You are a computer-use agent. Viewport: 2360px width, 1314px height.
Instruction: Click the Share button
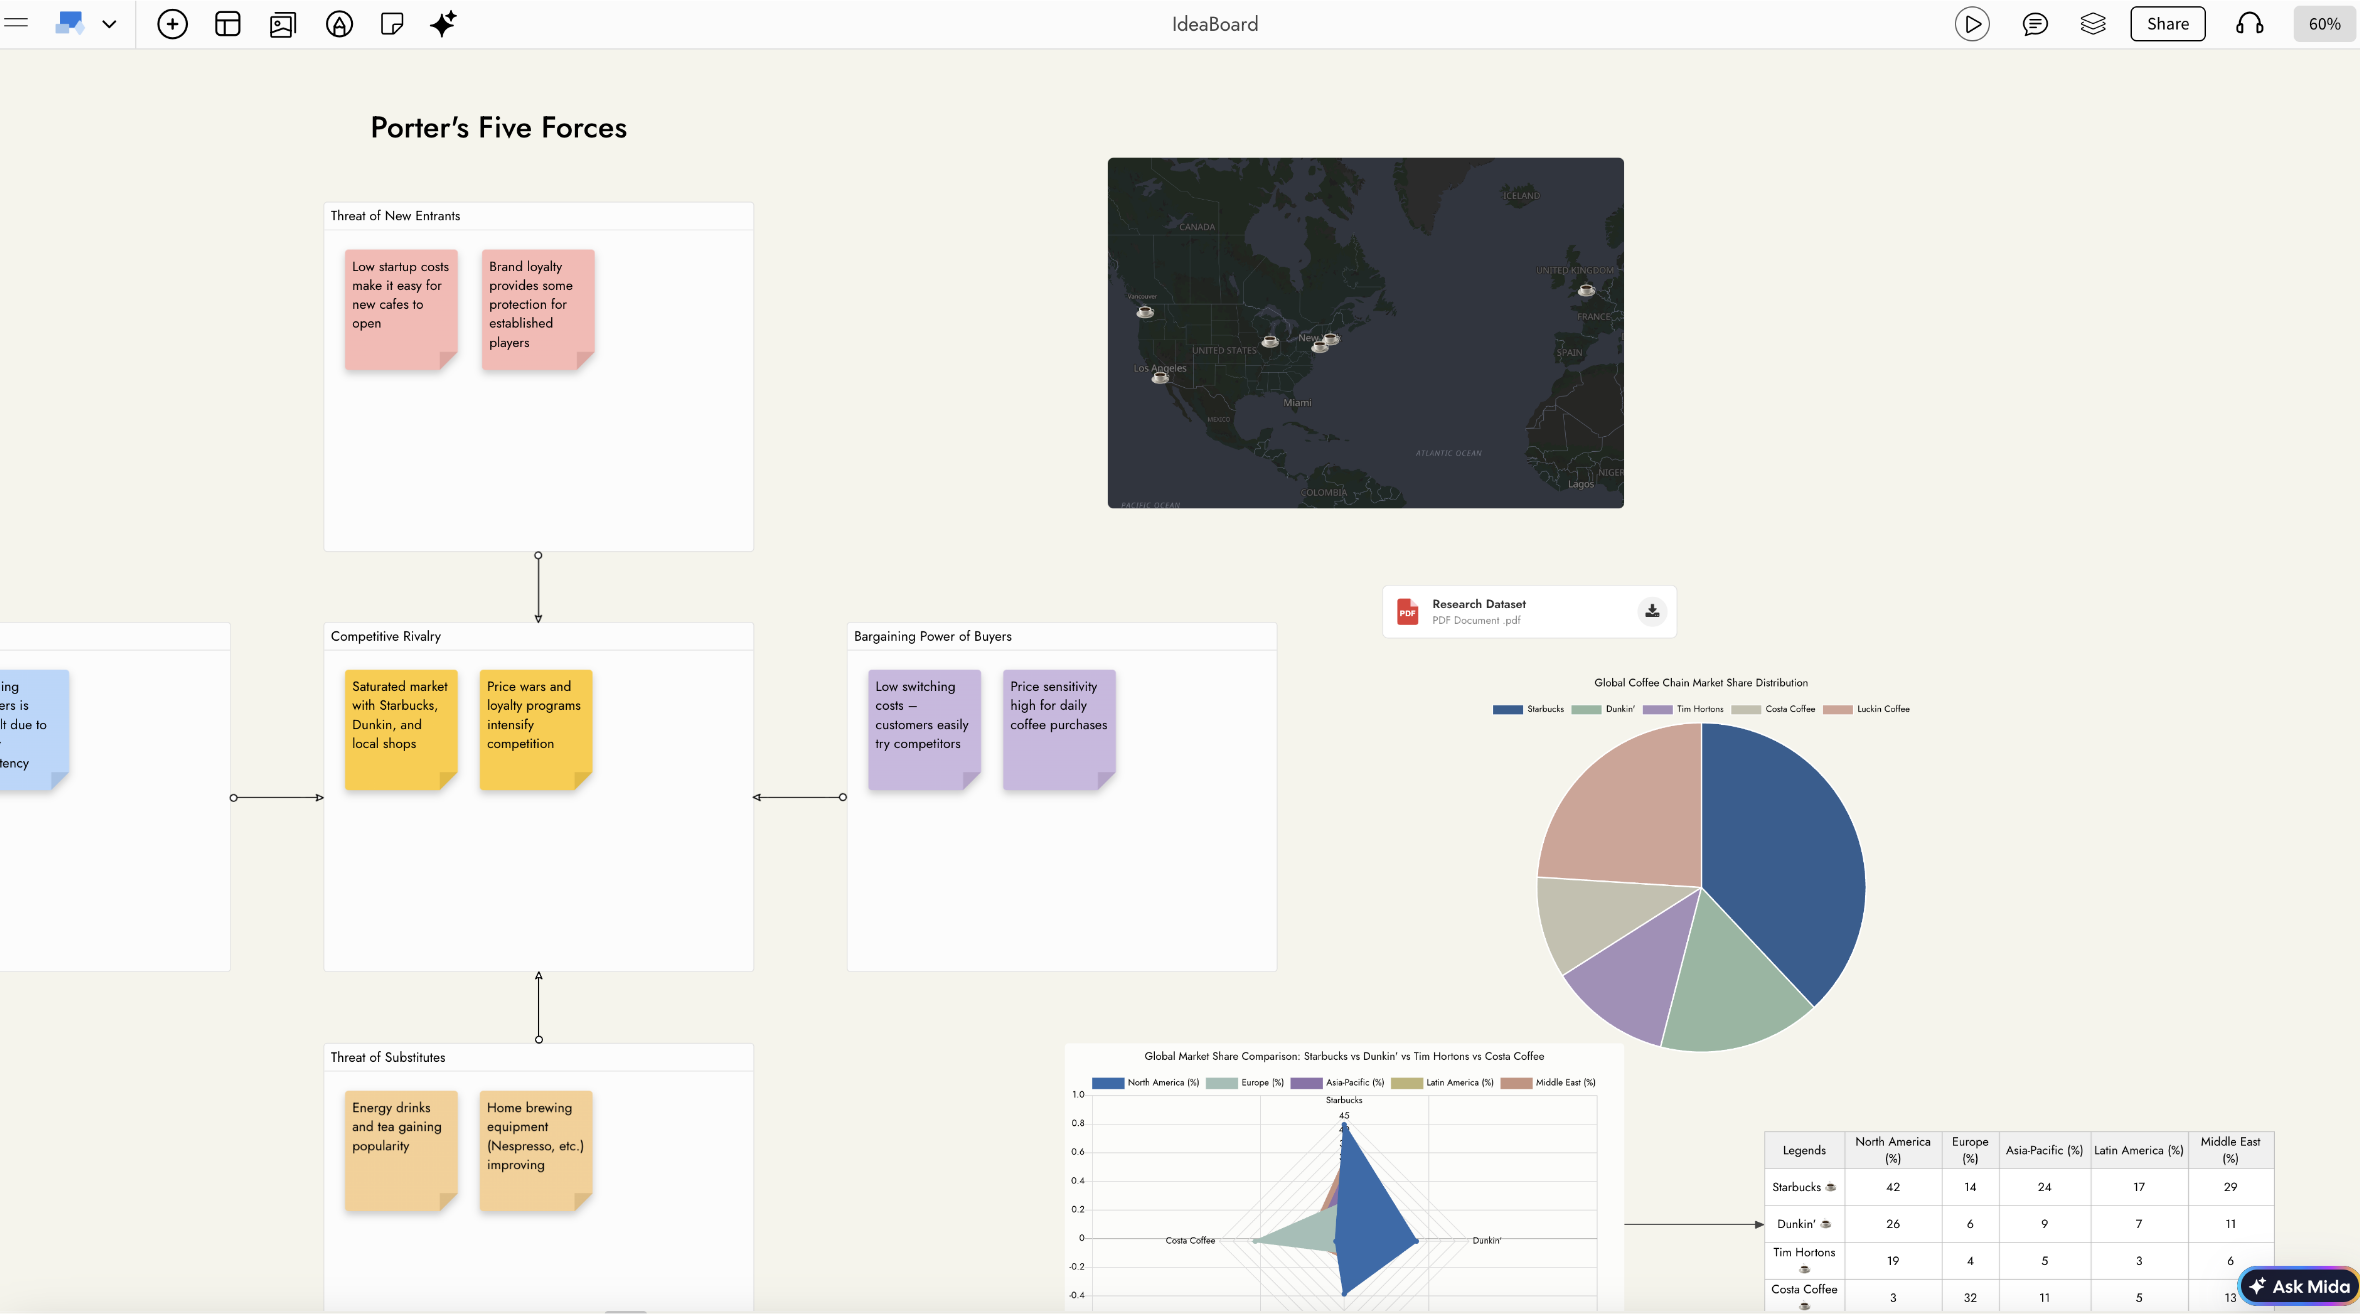coord(2168,24)
